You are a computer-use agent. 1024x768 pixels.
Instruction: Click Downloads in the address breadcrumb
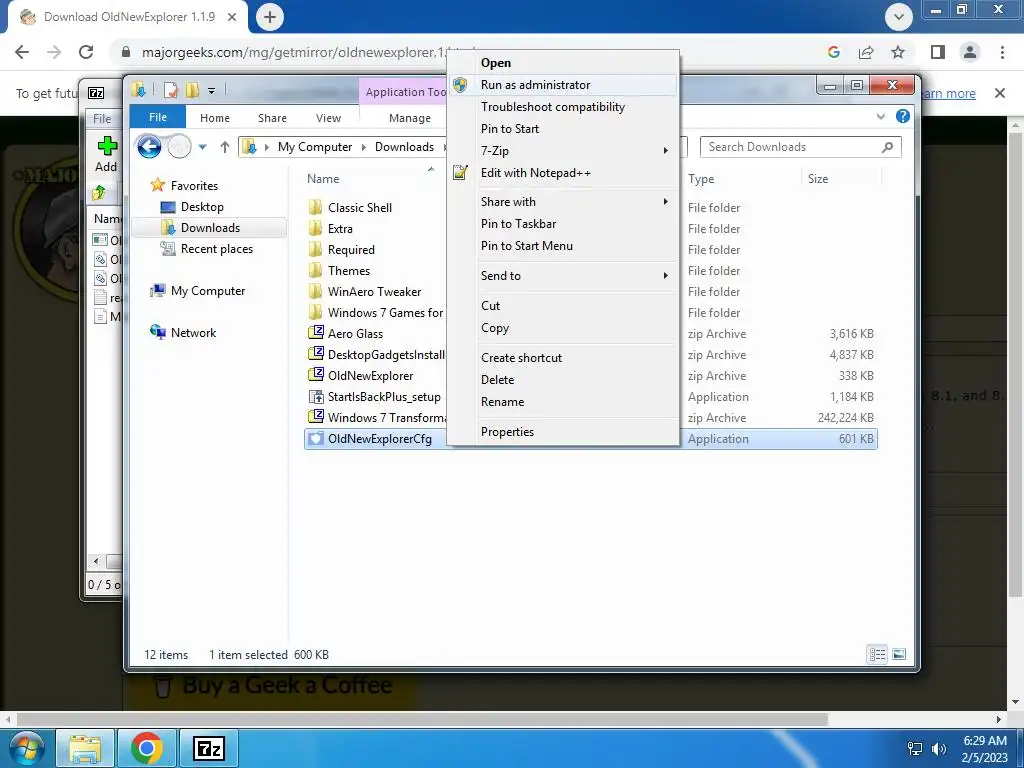click(x=404, y=147)
